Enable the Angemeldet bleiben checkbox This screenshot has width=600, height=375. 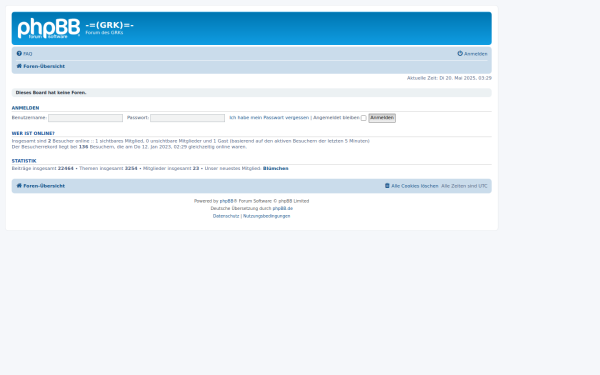click(364, 118)
